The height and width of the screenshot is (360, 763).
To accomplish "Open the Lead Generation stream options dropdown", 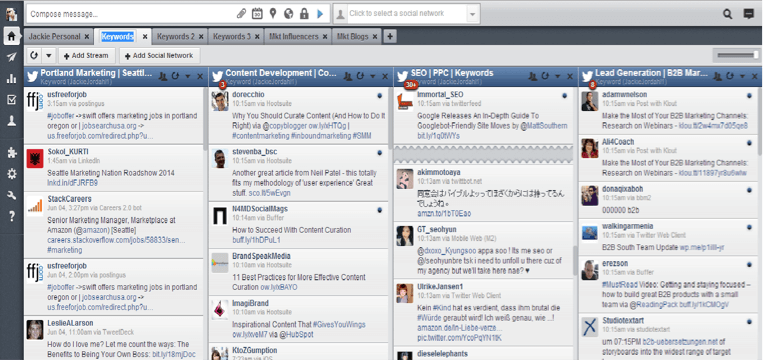I will point(742,76).
